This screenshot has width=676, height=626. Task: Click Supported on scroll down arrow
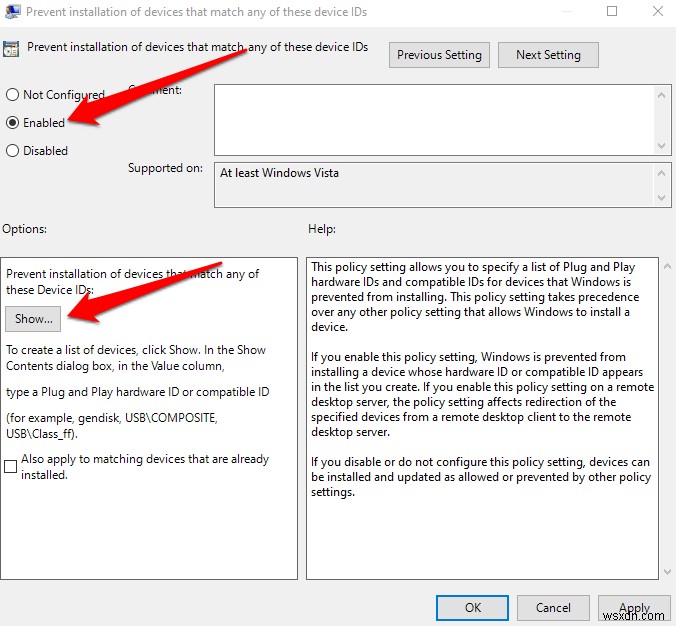[662, 198]
